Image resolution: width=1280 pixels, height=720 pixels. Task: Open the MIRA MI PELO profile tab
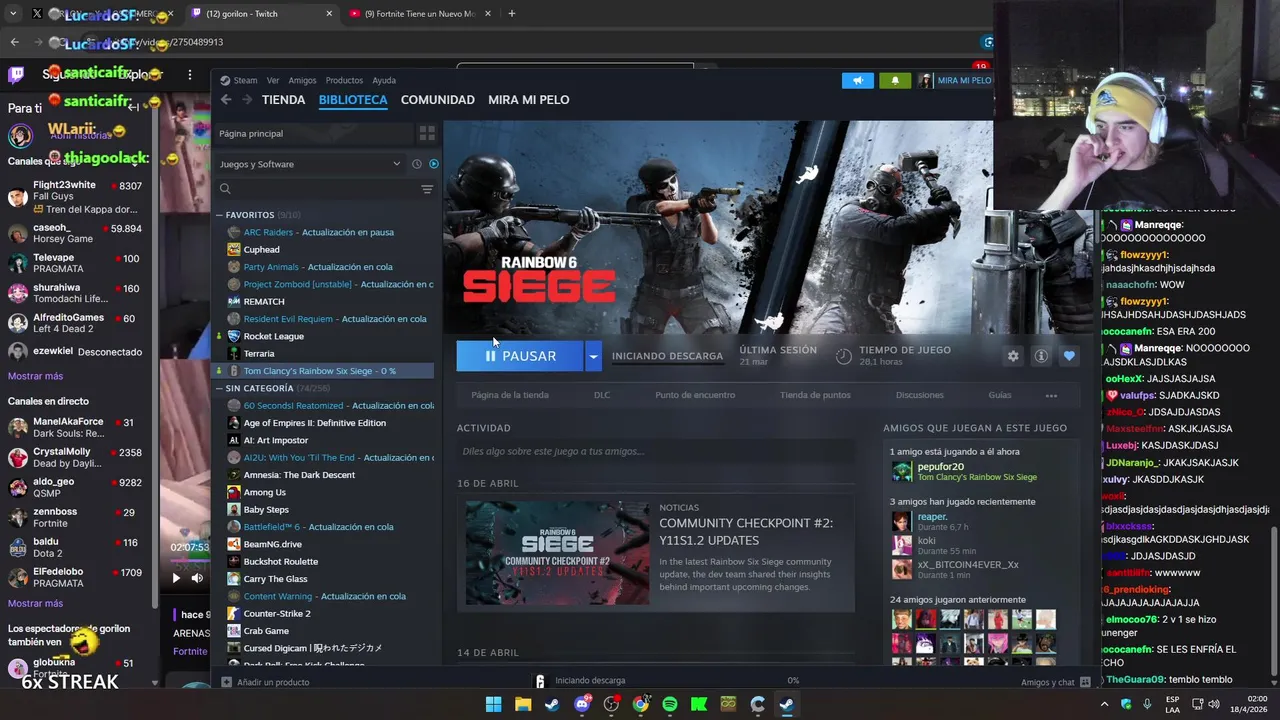[528, 100]
